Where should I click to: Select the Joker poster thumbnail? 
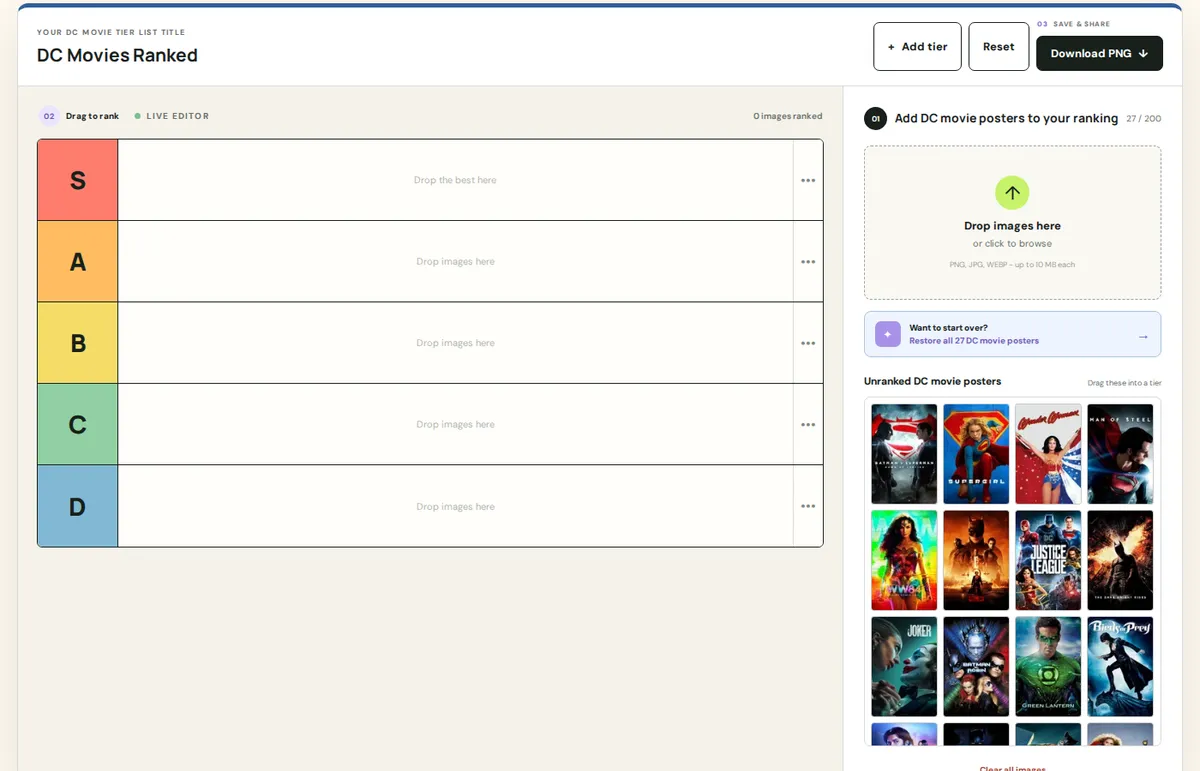click(904, 666)
